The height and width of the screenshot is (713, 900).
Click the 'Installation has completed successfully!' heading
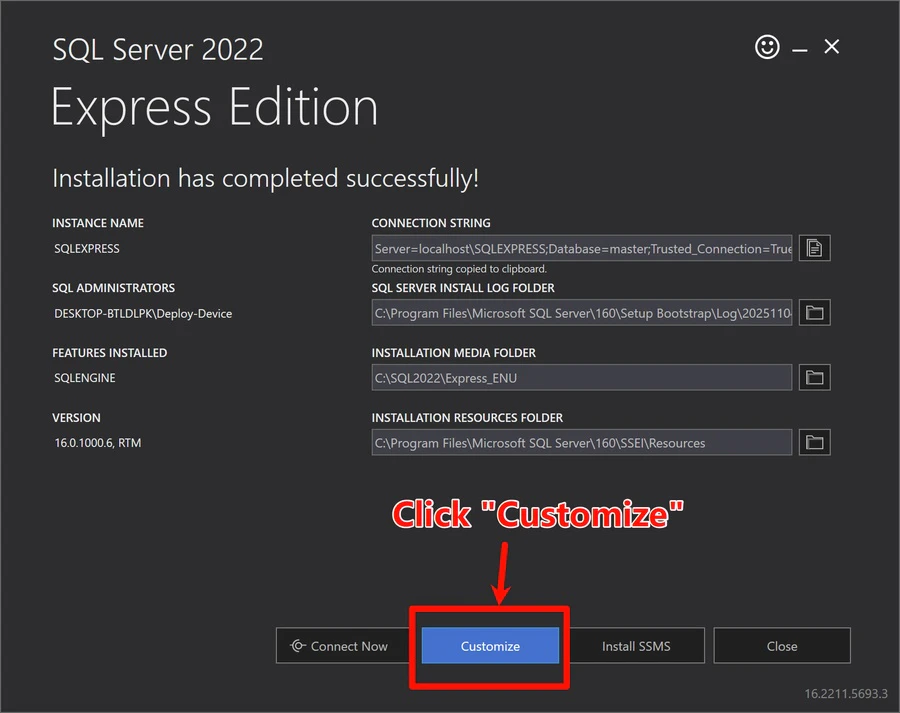(x=265, y=179)
